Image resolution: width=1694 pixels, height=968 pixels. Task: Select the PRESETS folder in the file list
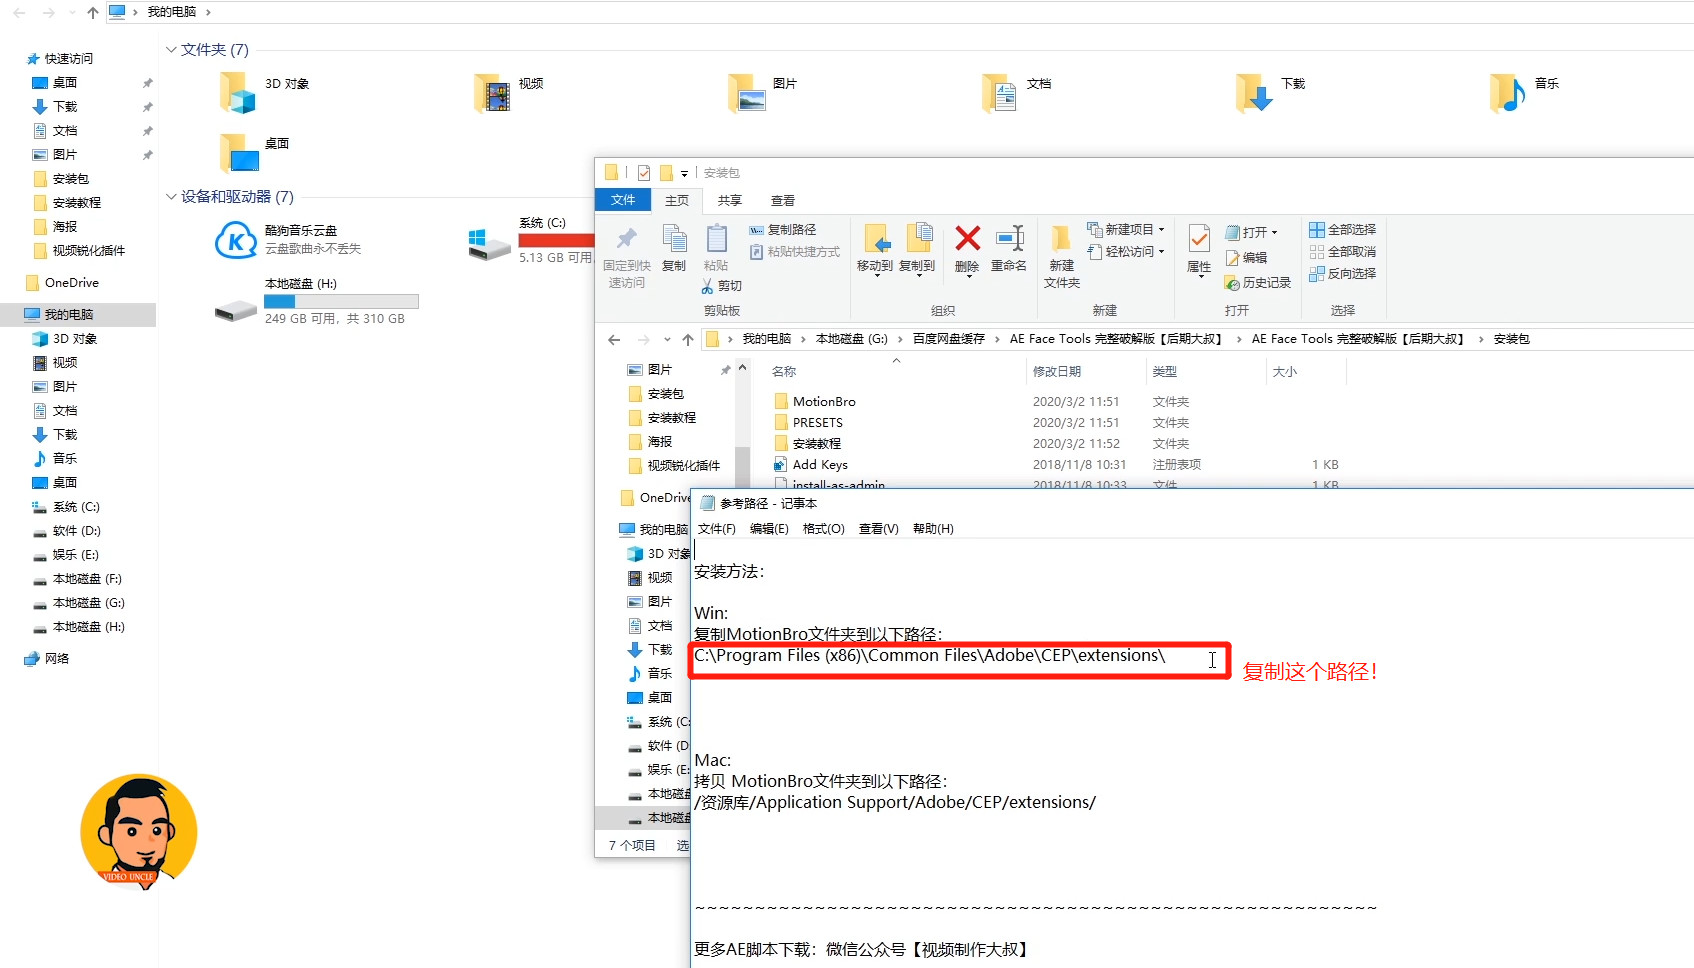[x=817, y=423]
